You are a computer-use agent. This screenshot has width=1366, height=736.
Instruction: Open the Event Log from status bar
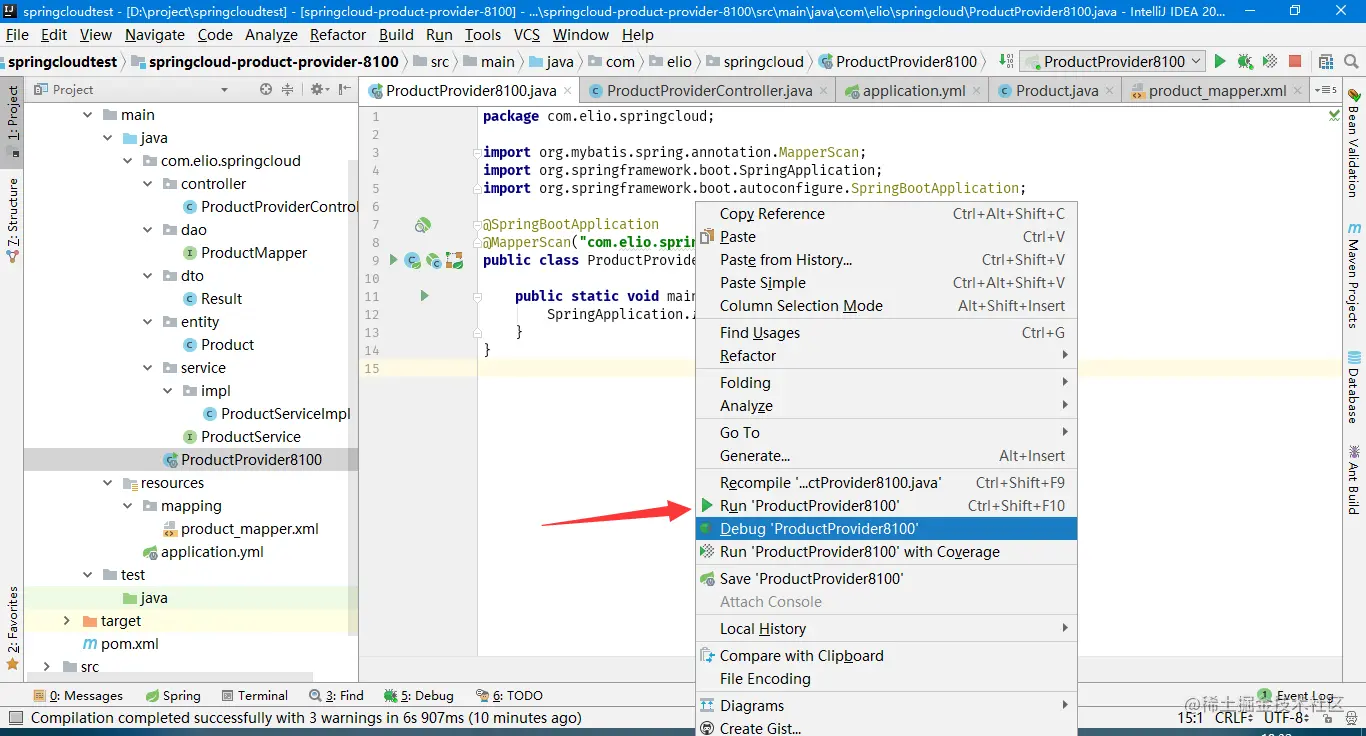[1295, 696]
